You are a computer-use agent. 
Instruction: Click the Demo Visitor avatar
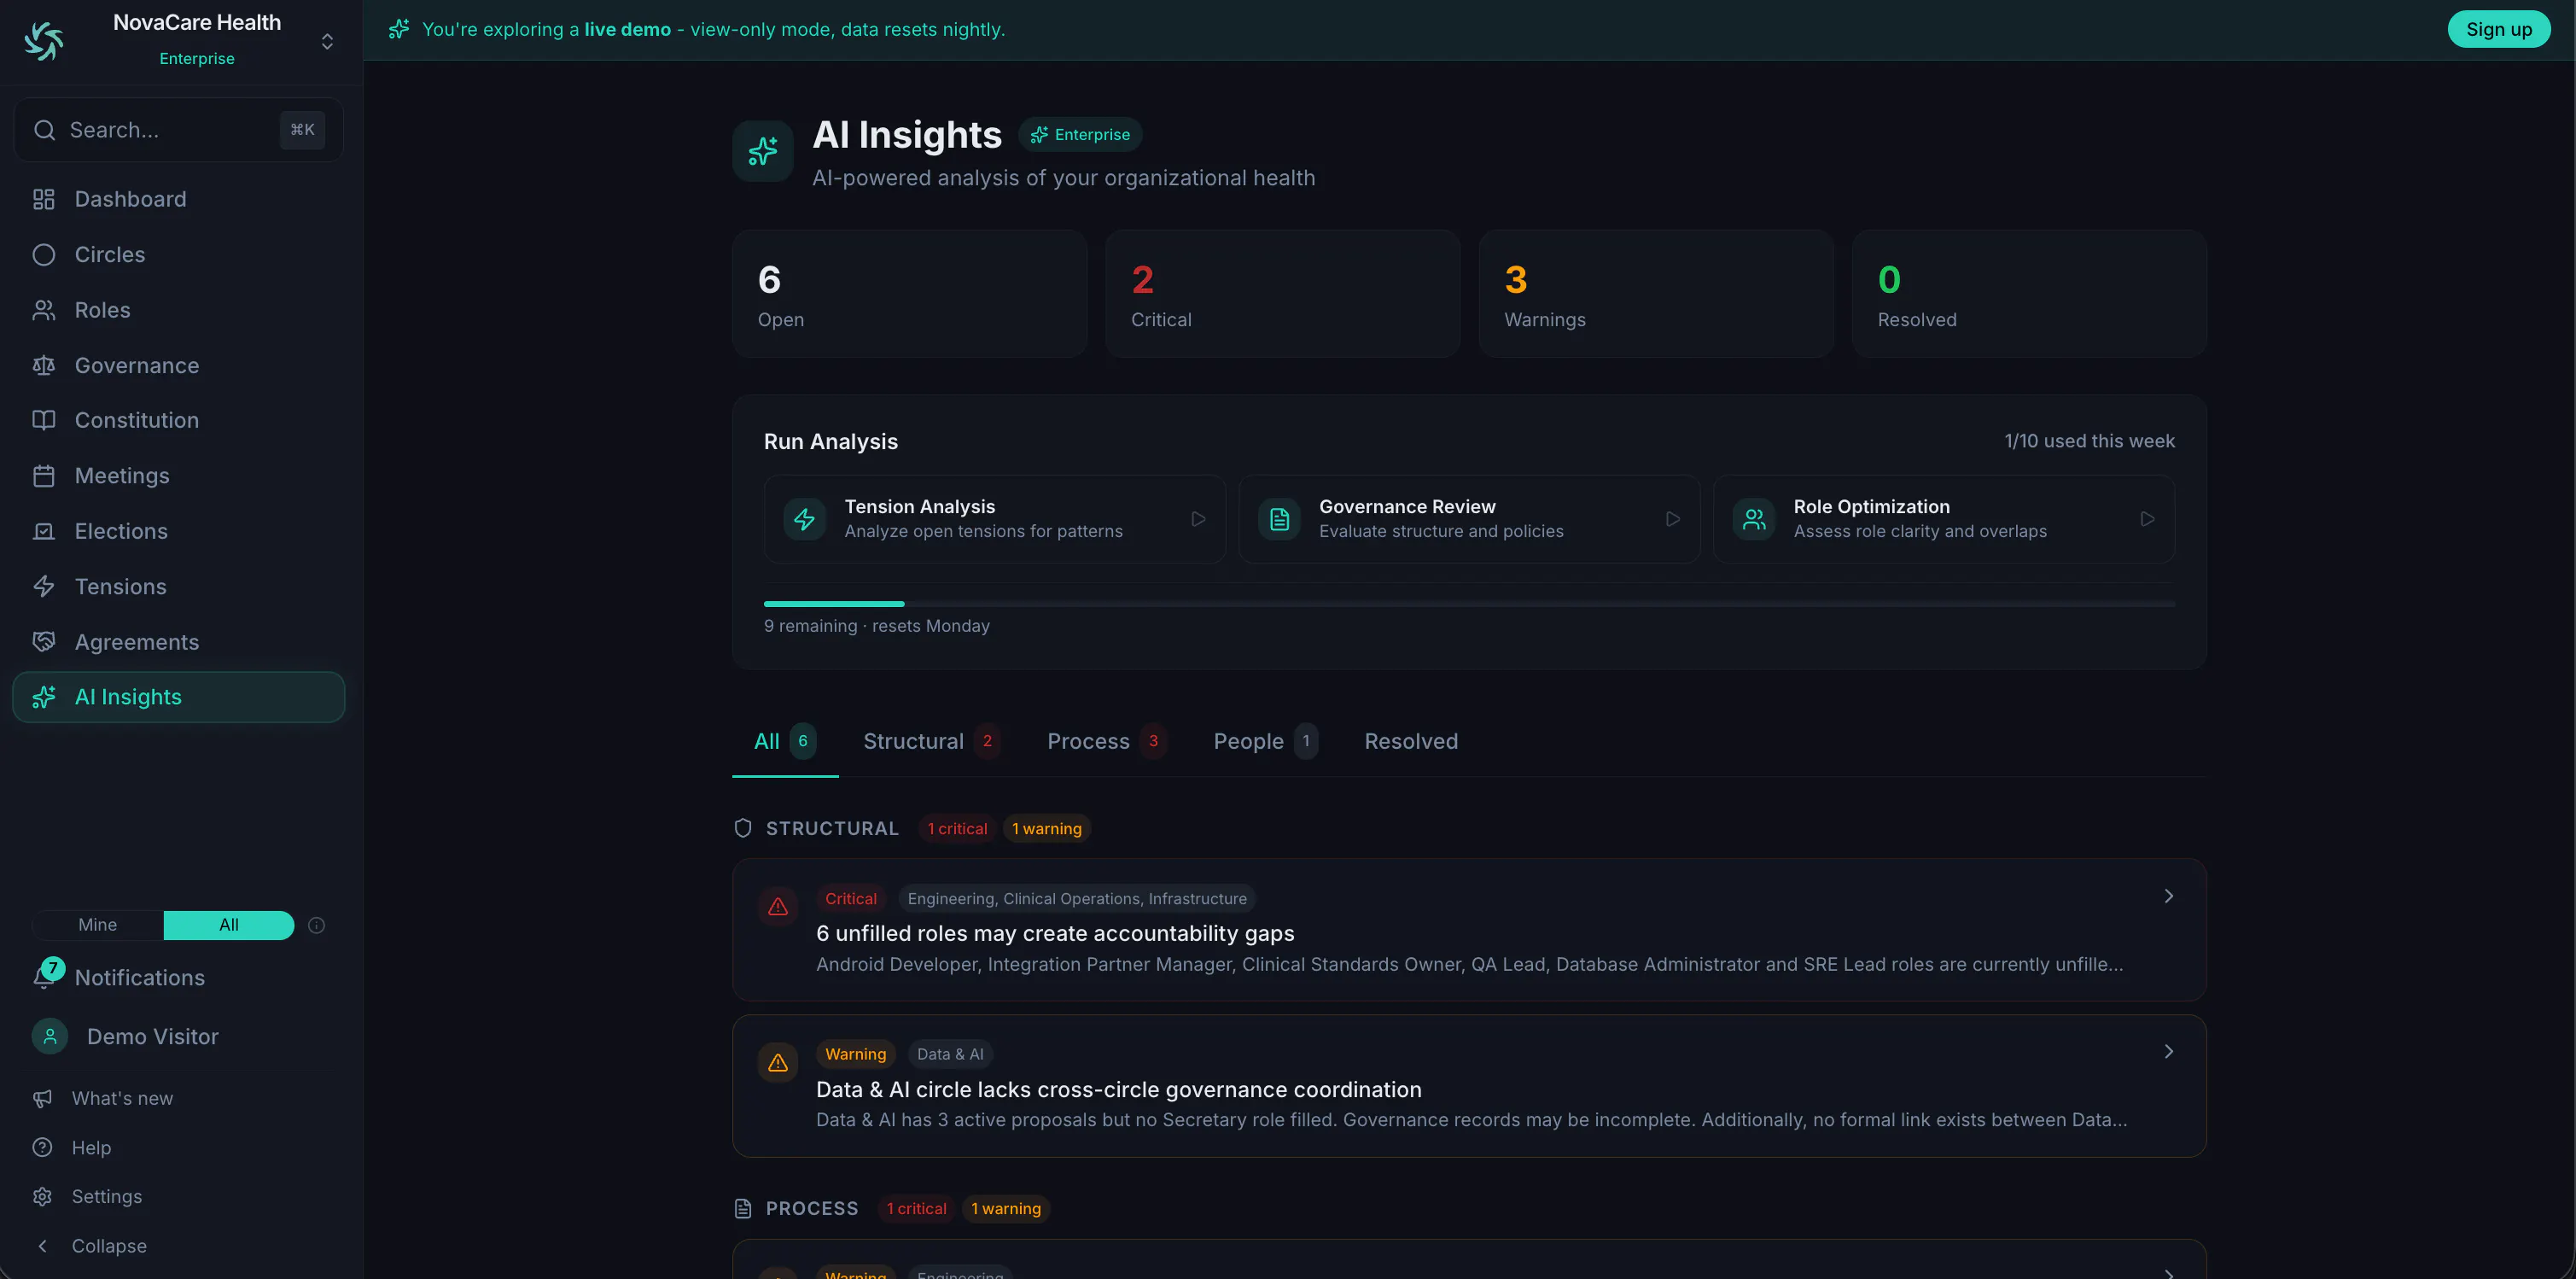[50, 1036]
